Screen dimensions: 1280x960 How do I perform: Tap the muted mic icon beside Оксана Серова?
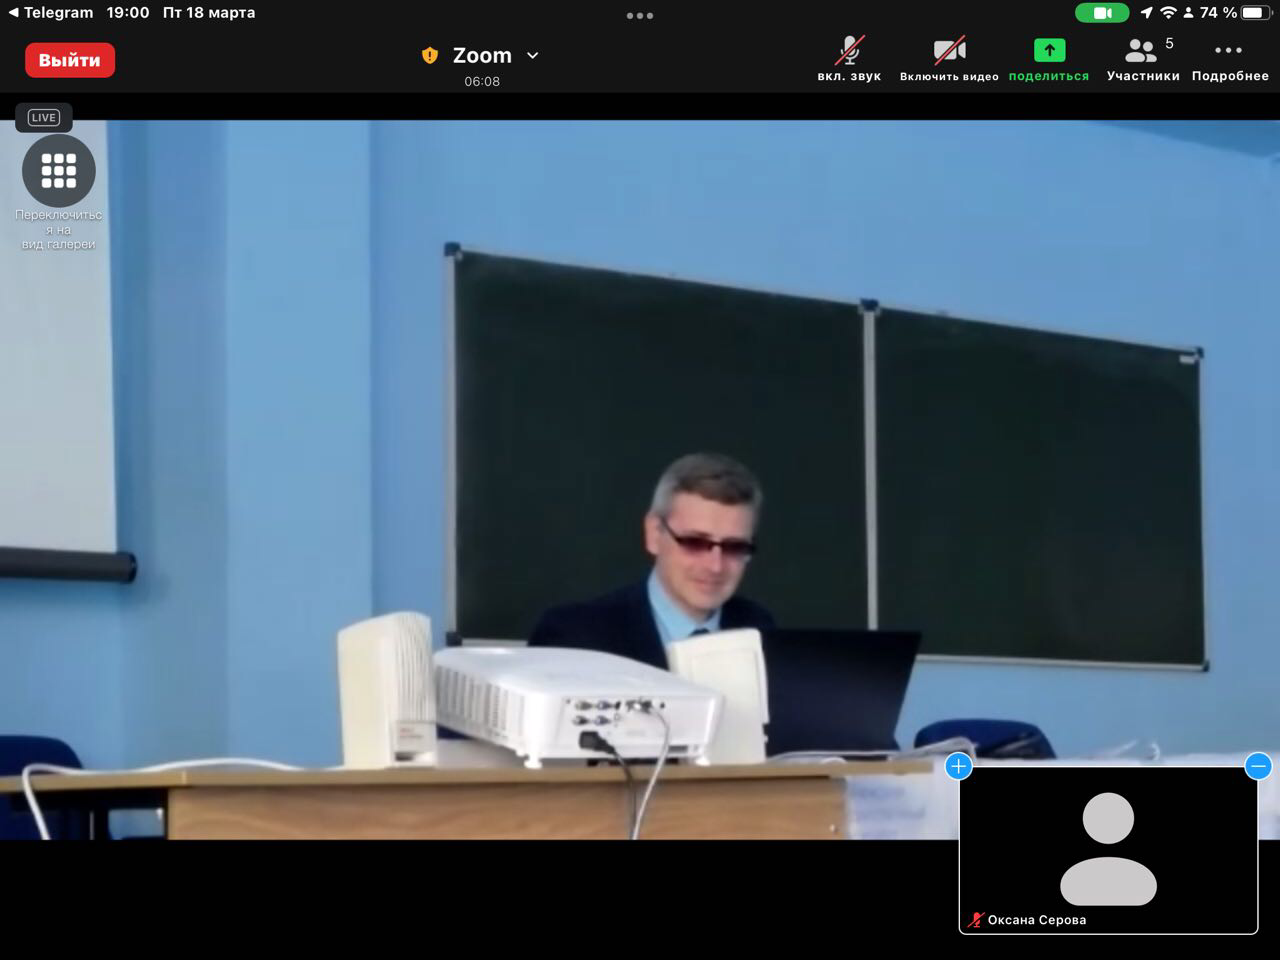tap(976, 920)
